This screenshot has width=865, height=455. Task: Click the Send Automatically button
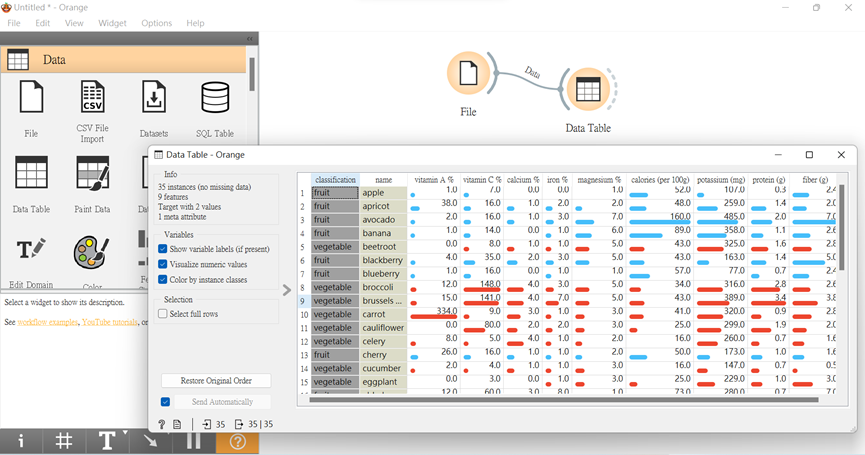(222, 402)
